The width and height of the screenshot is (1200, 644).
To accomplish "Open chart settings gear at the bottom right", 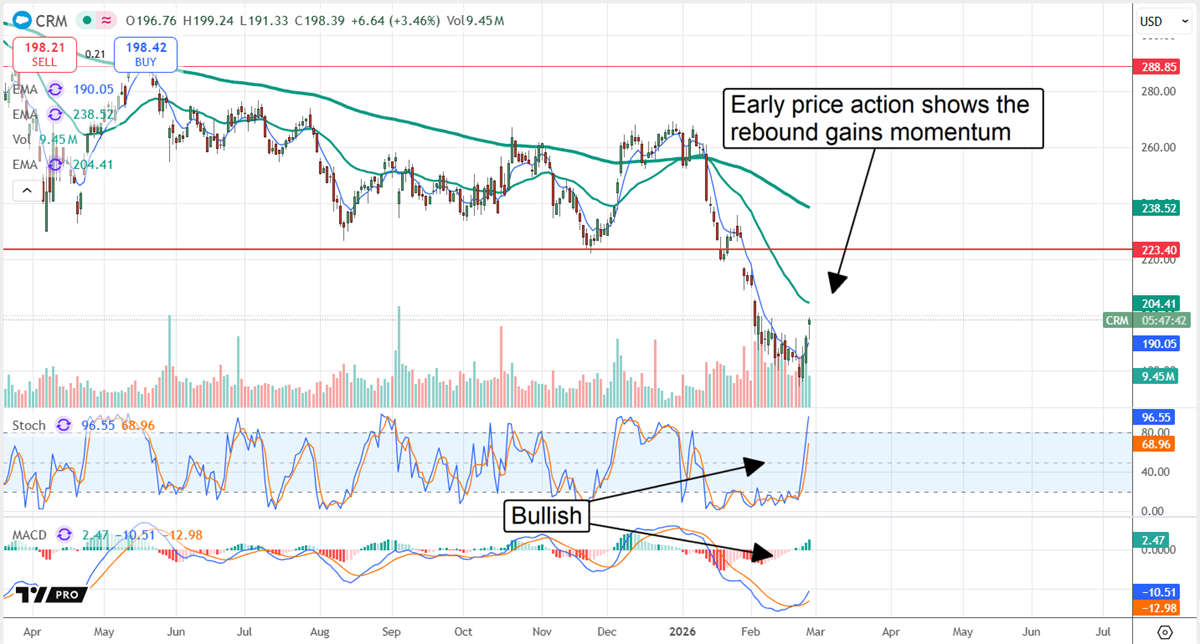I will click(x=1165, y=633).
